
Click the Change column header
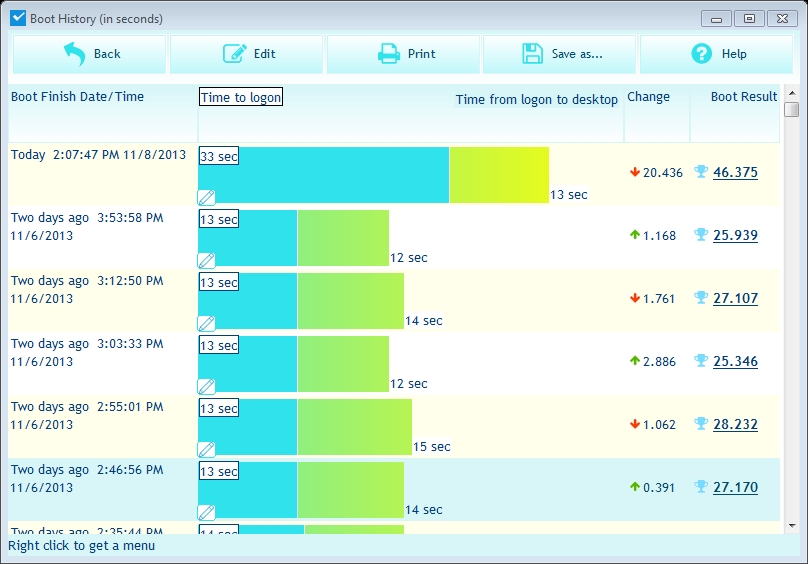[x=648, y=97]
